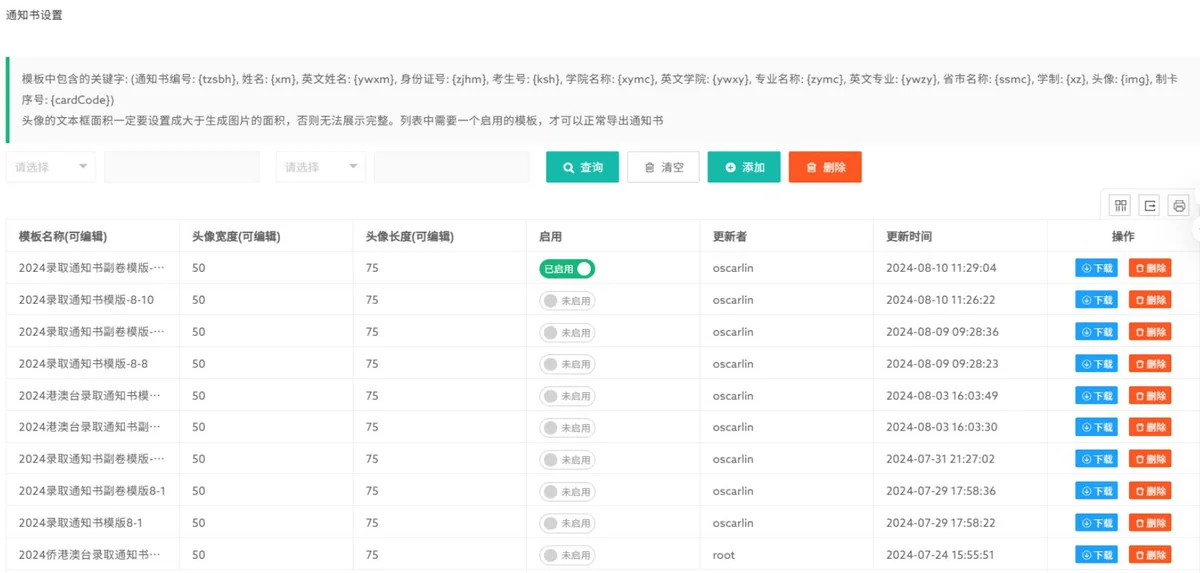Image resolution: width=1200 pixels, height=573 pixels.
Task: Download the 2024录取通知书模版-8-10 template
Action: click(1096, 300)
